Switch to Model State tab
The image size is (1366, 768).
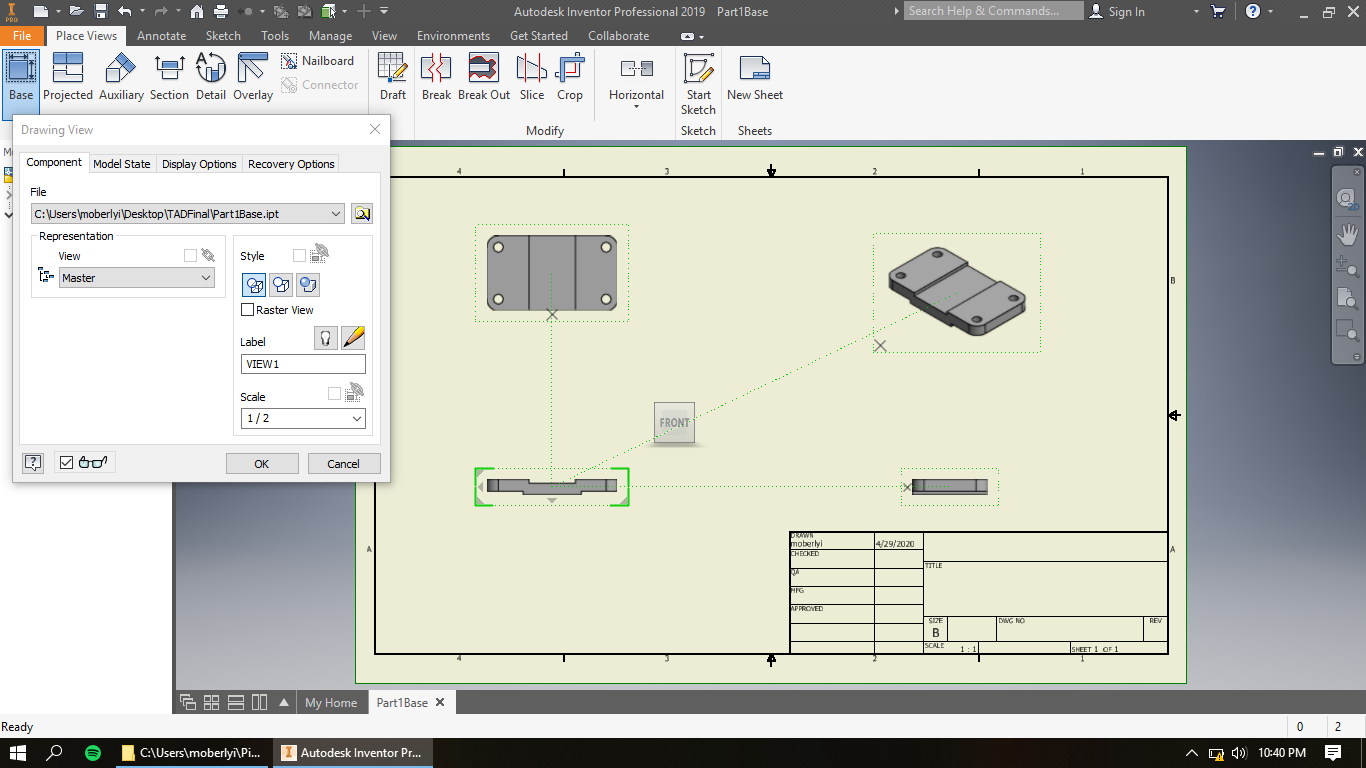122,164
